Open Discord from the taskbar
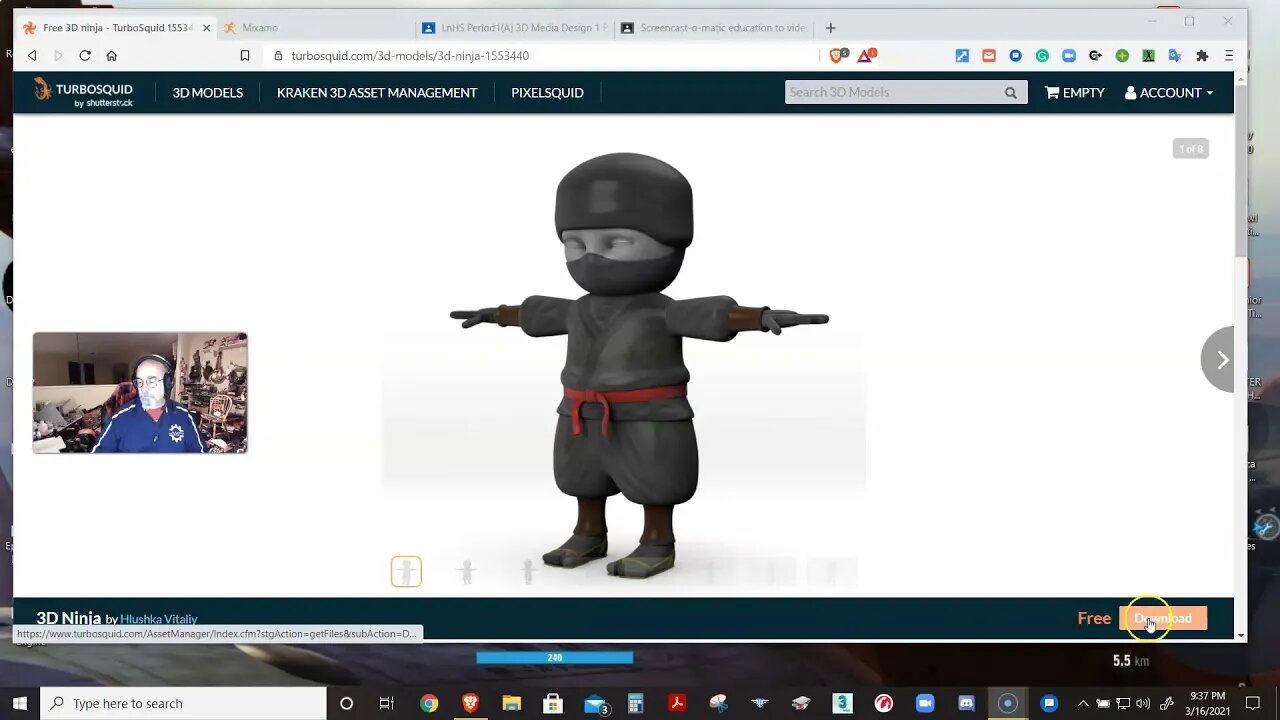This screenshot has width=1280, height=720. pyautogui.click(x=966, y=703)
